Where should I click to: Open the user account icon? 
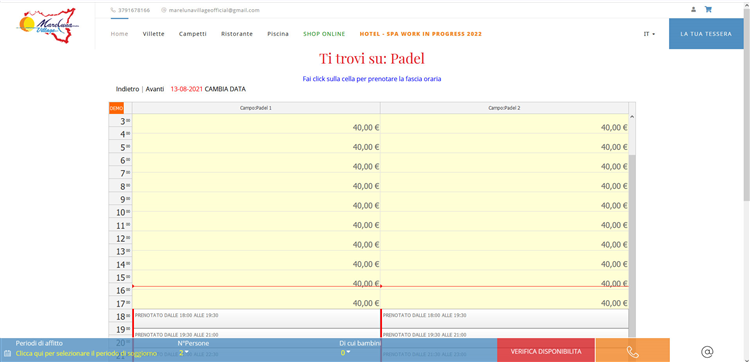693,9
